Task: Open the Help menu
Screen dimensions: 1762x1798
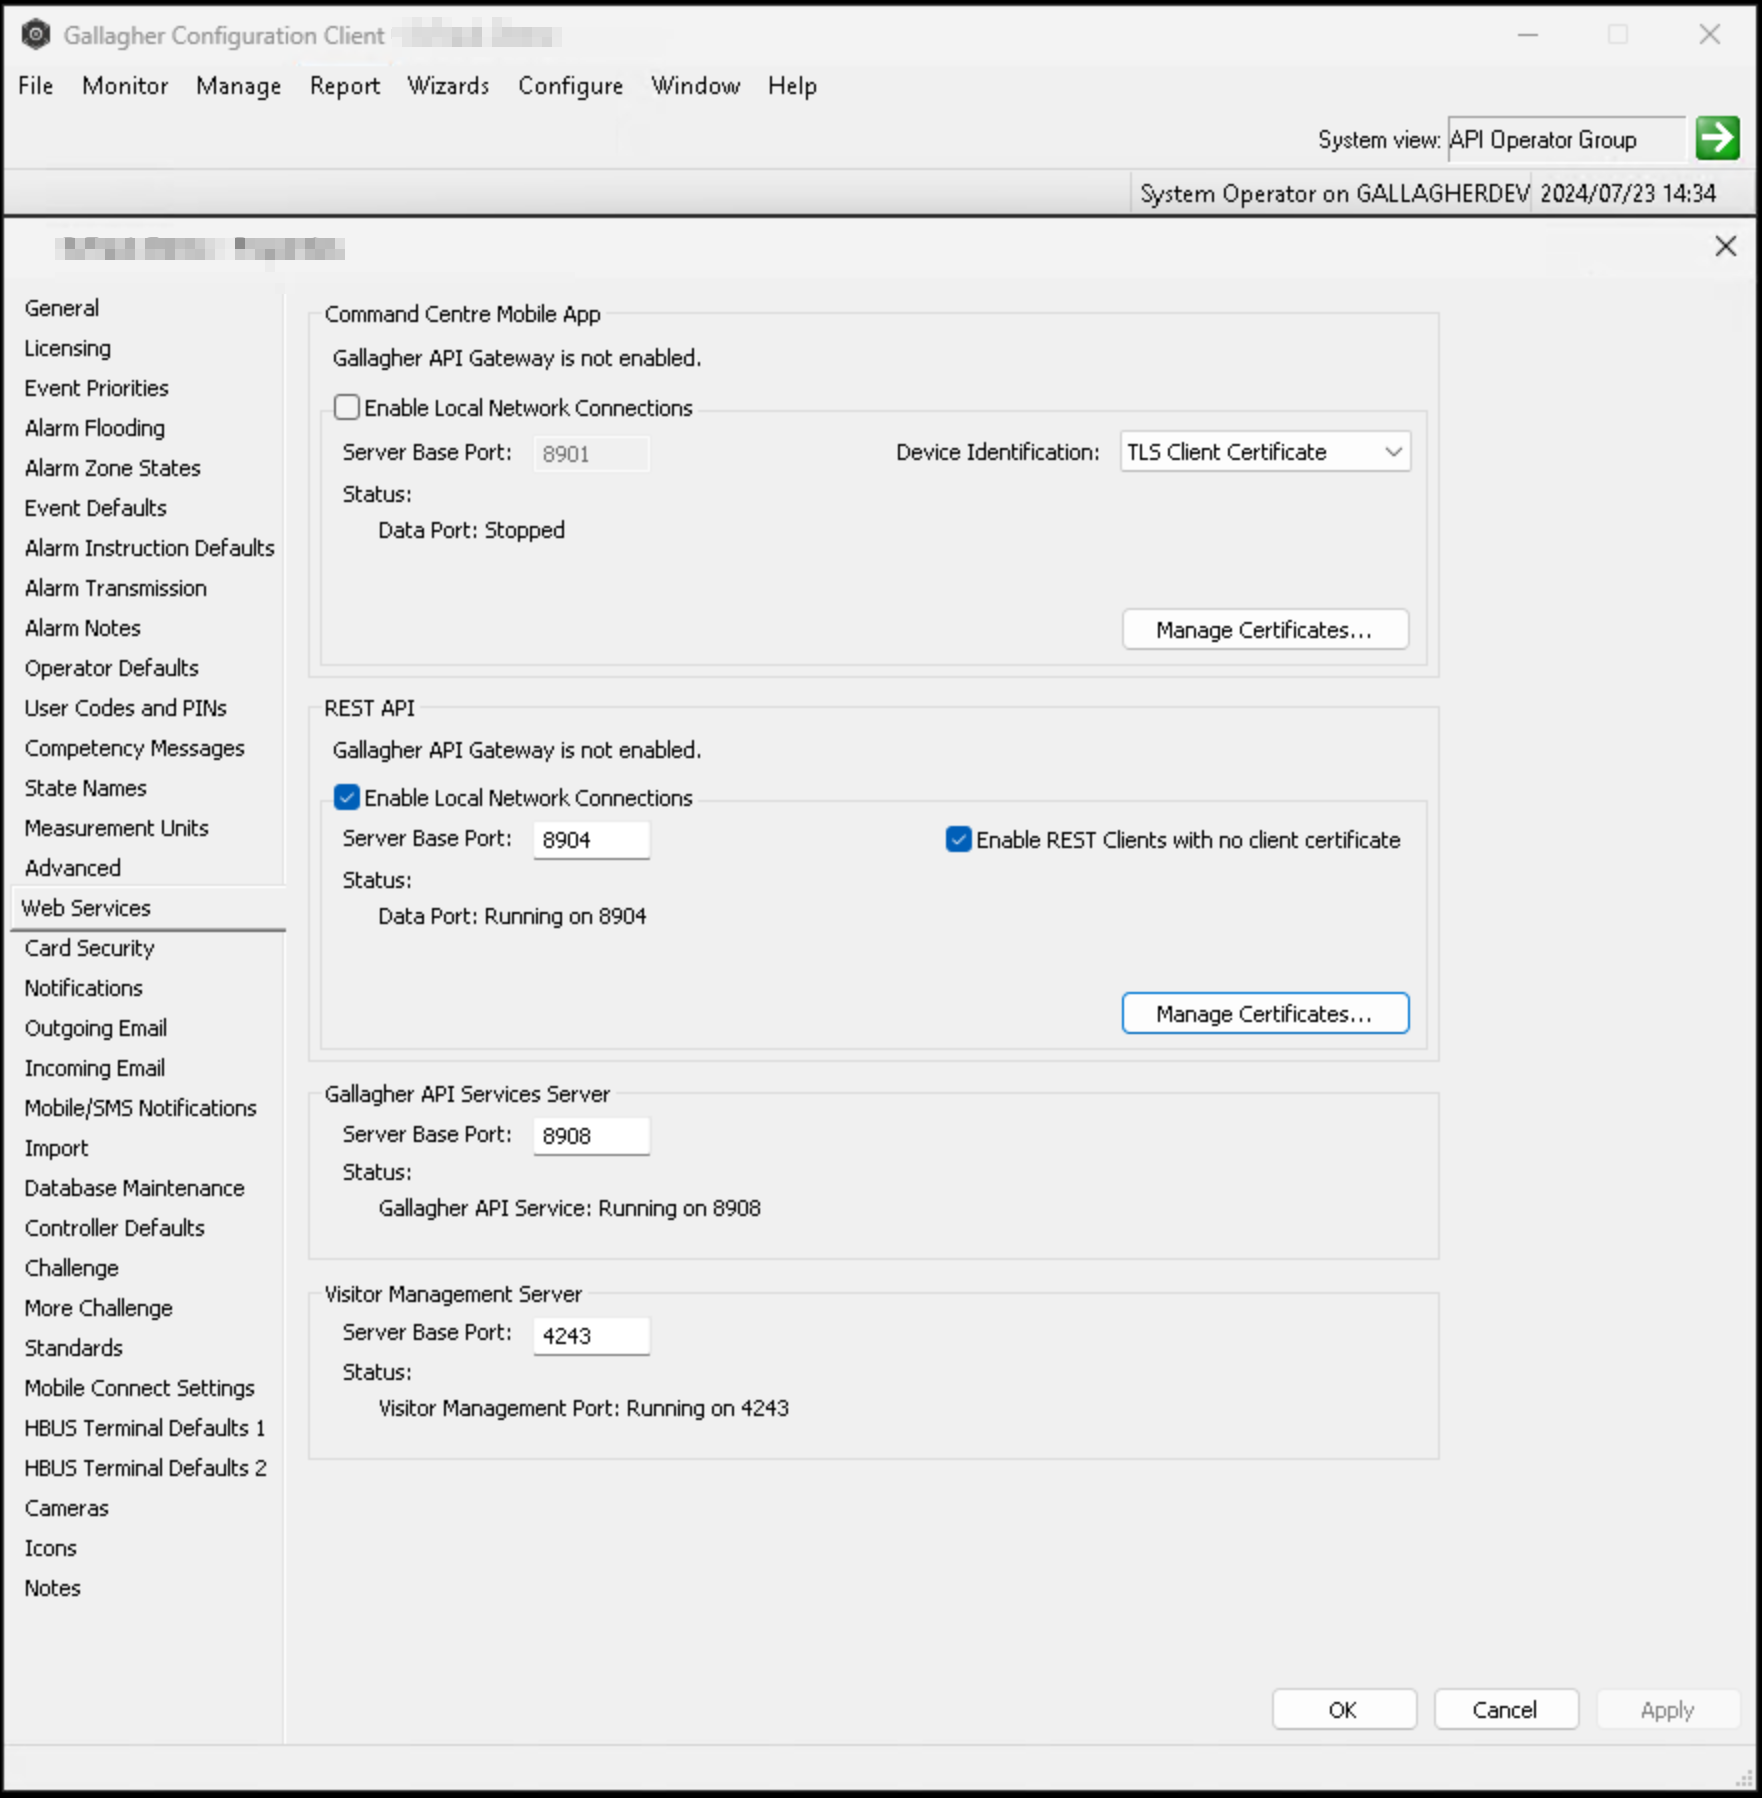Action: click(792, 86)
